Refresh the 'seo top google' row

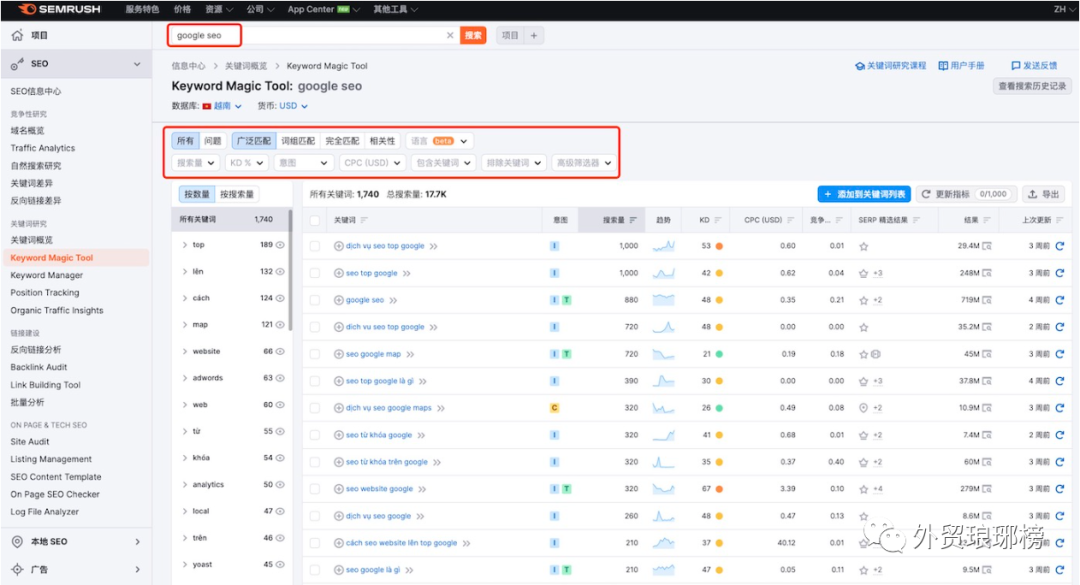pyautogui.click(x=1059, y=273)
